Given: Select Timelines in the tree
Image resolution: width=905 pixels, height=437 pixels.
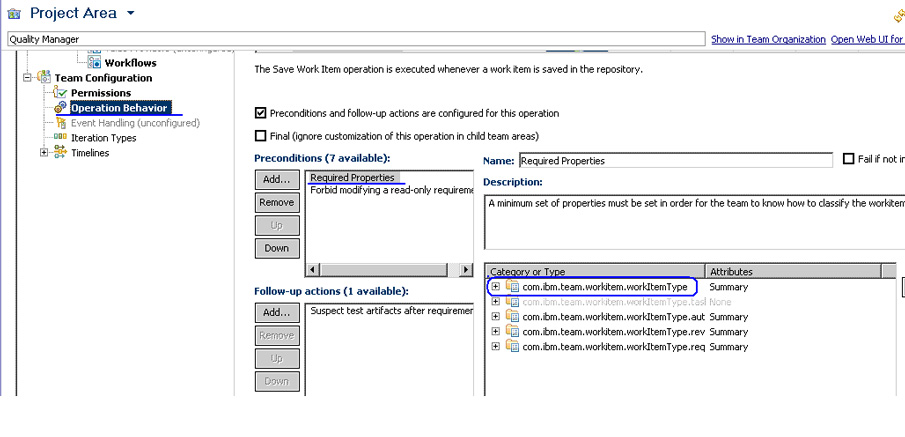Looking at the screenshot, I should 90,153.
